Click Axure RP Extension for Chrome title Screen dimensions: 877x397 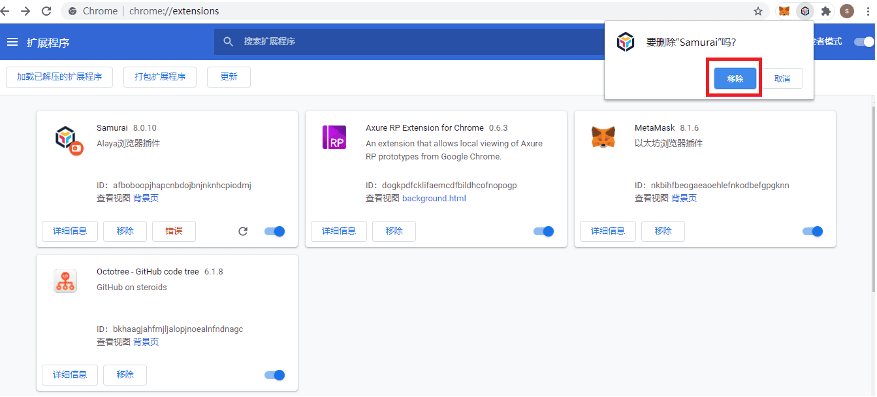click(425, 128)
